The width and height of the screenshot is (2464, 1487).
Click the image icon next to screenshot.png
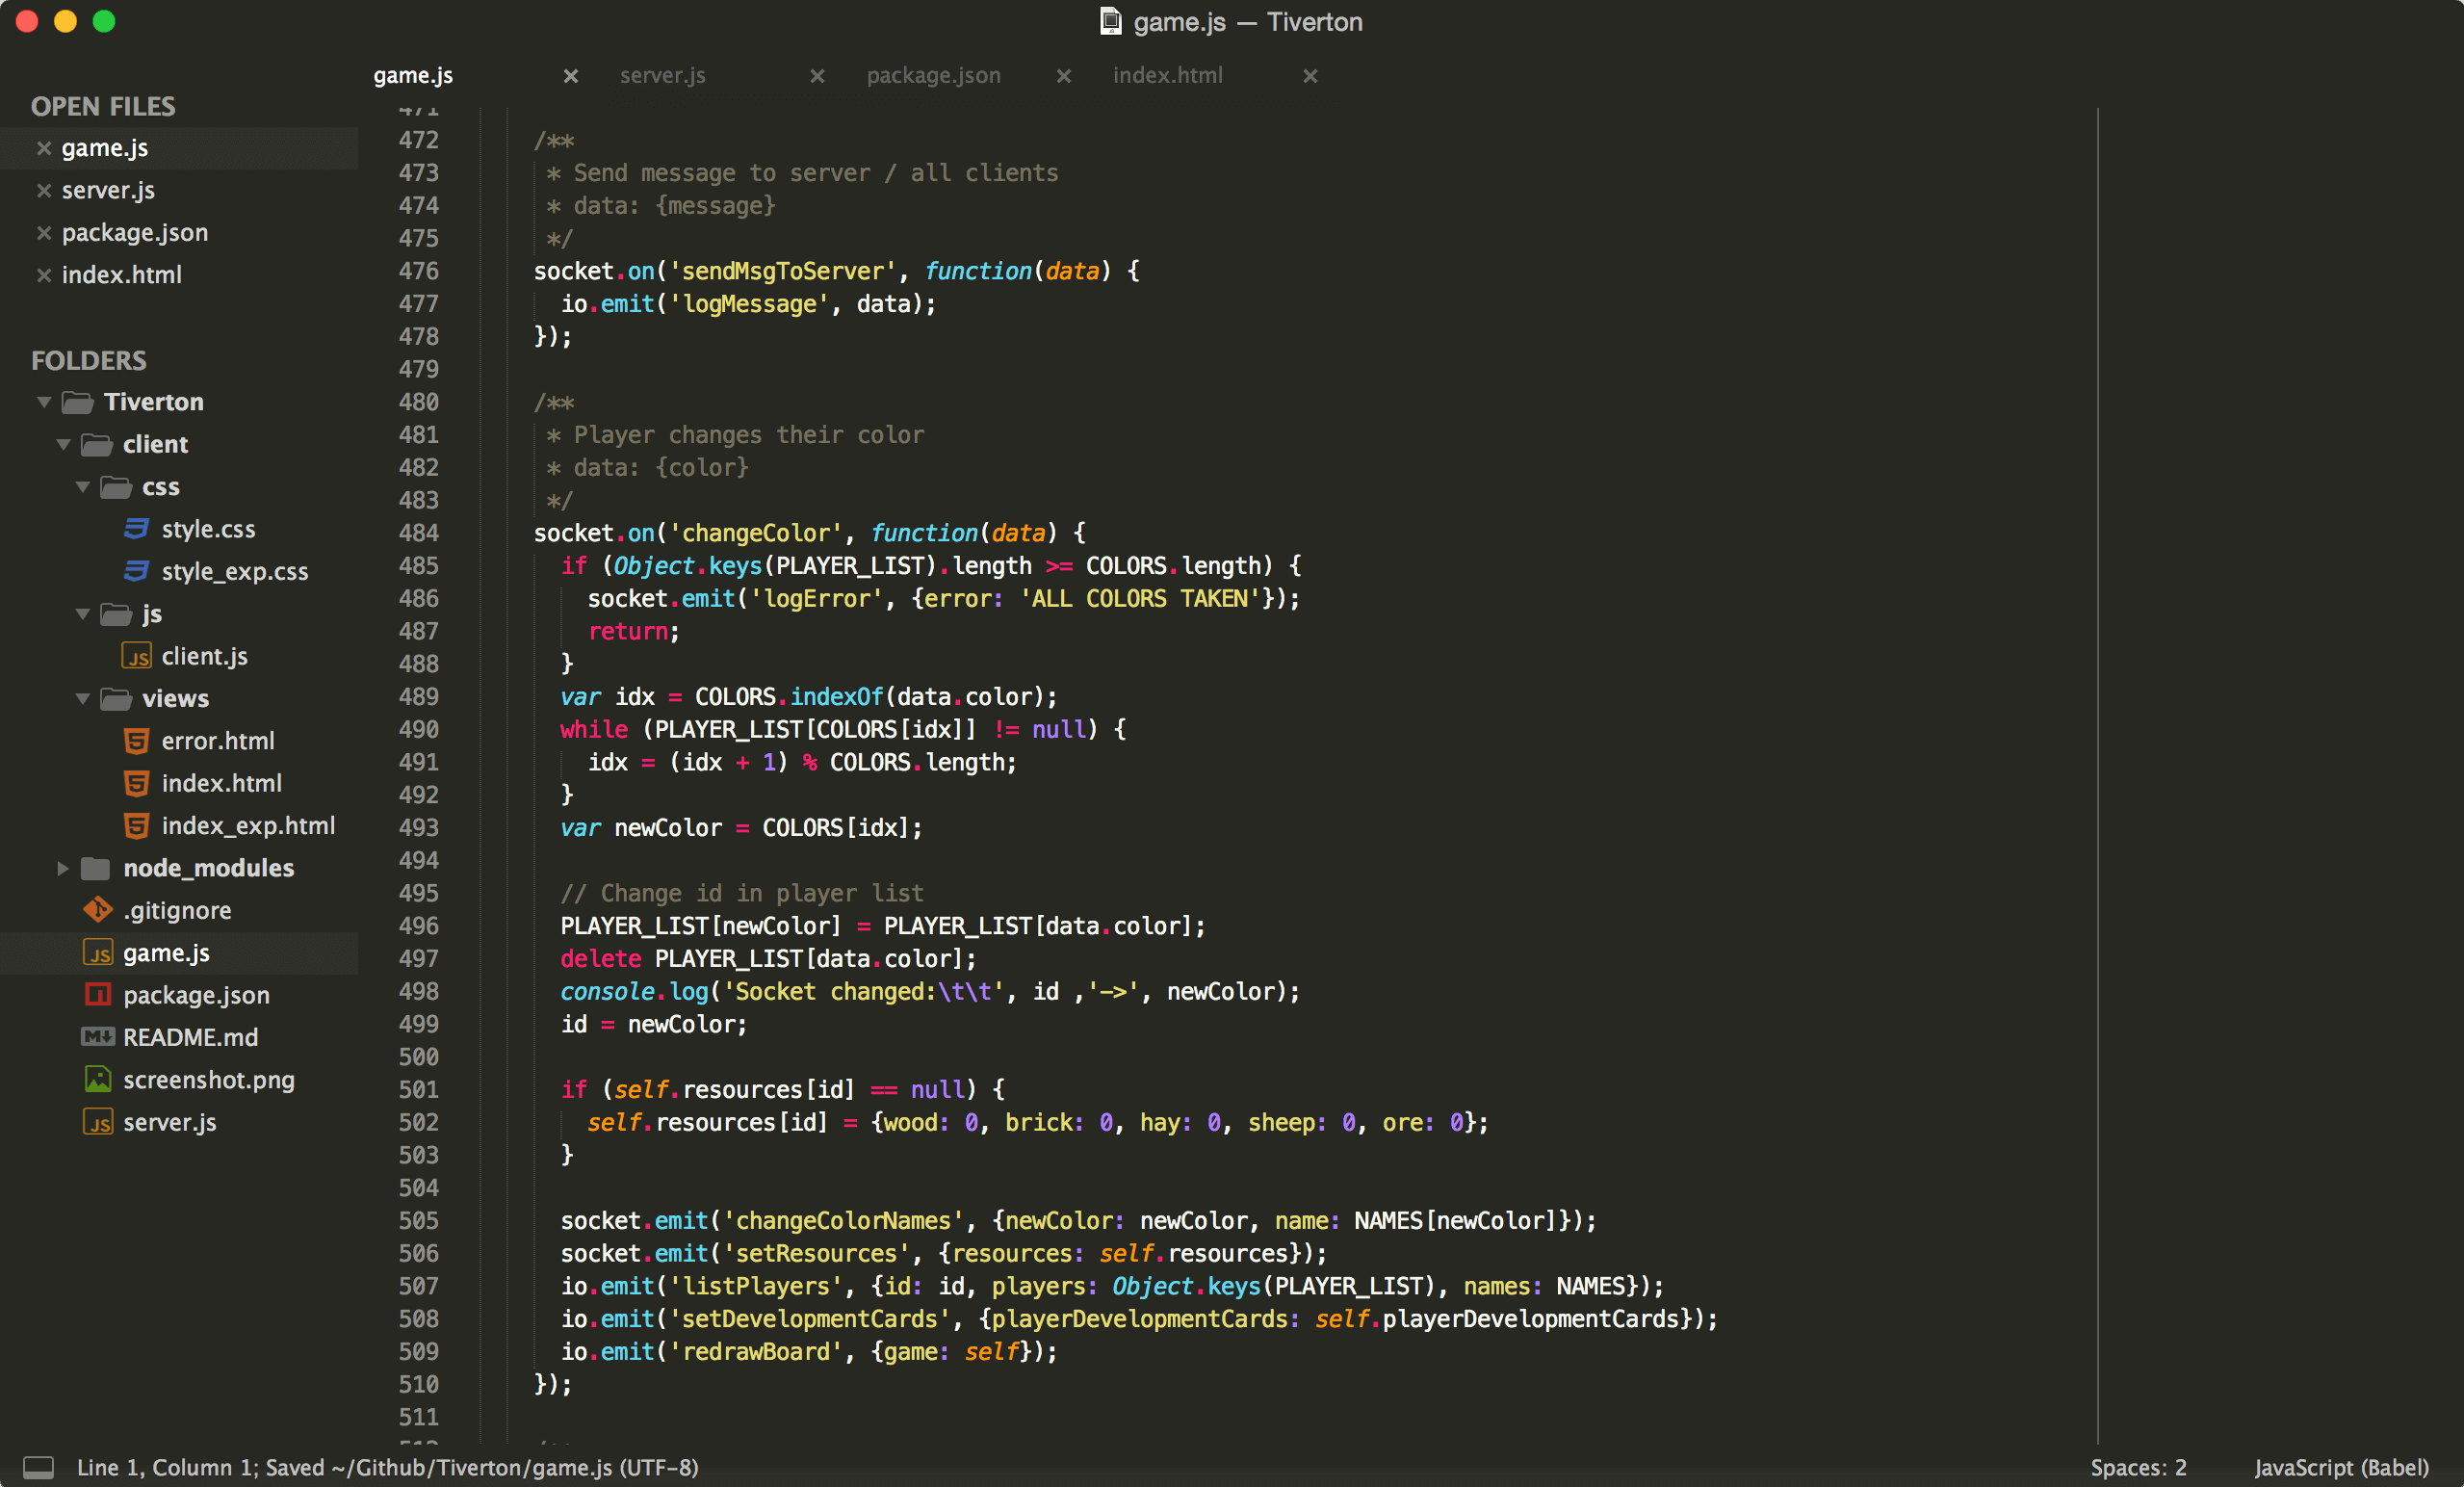coord(97,1080)
